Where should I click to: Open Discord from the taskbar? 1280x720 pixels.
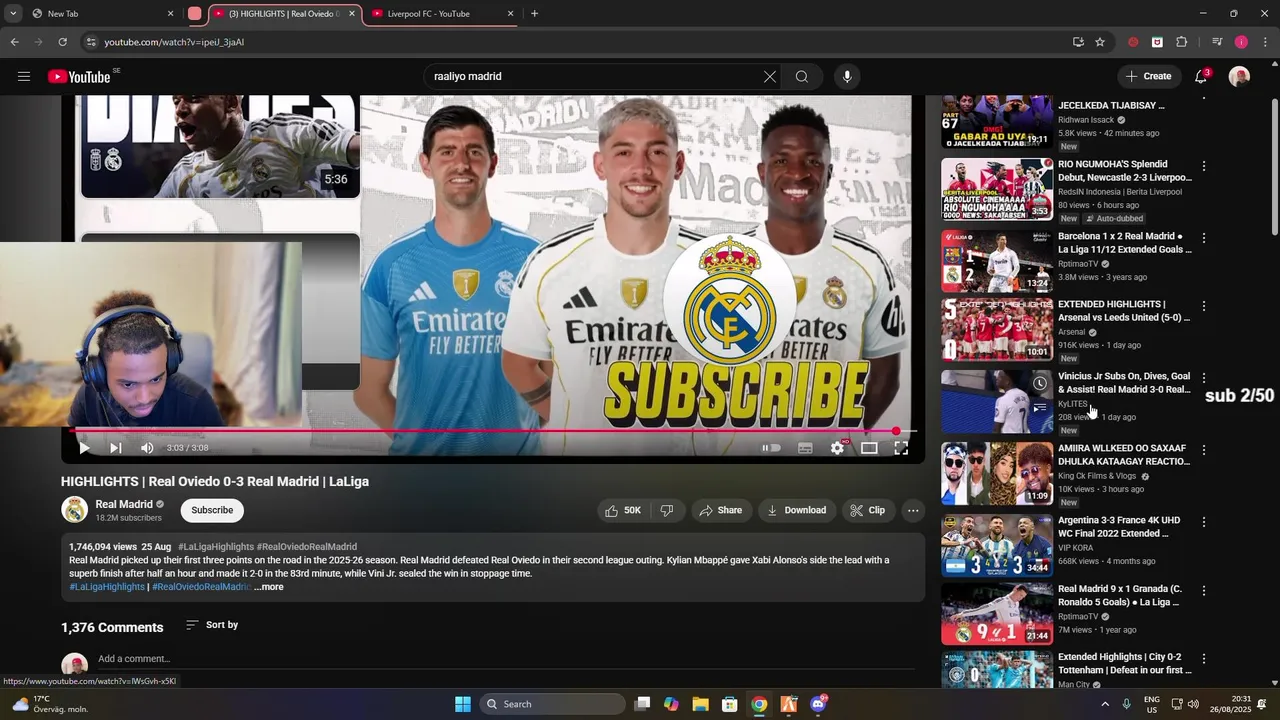[x=818, y=704]
